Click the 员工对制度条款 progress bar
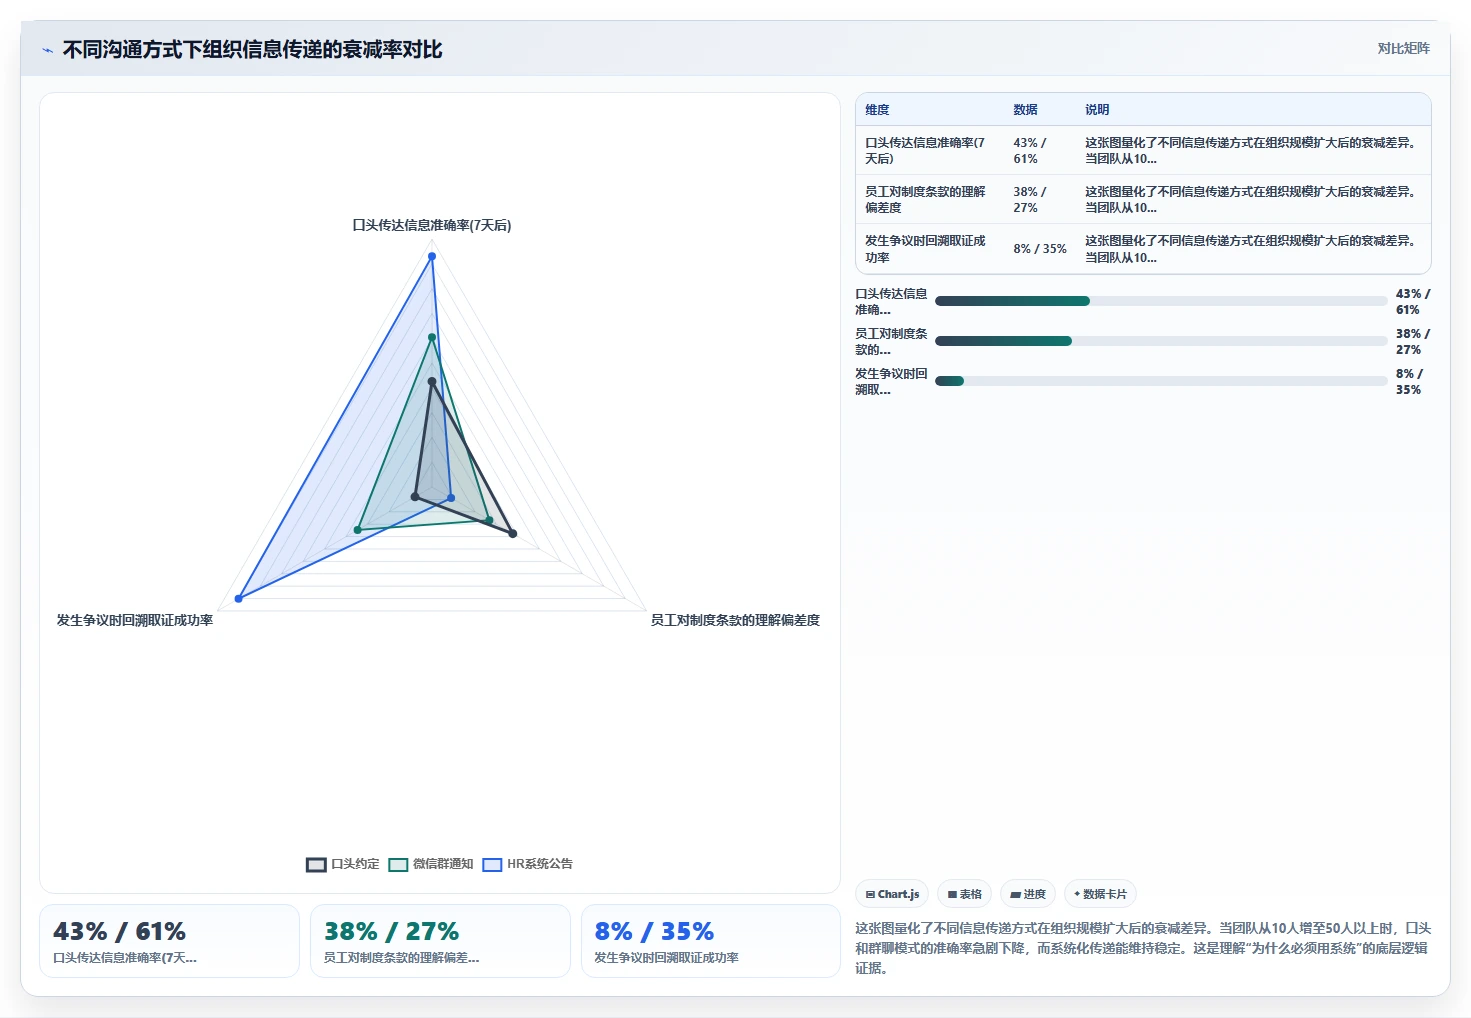 tap(1161, 341)
